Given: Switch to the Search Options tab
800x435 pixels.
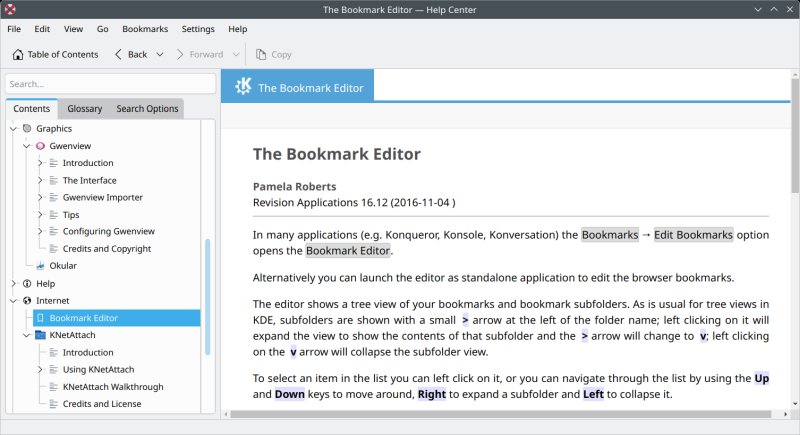Looking at the screenshot, I should [x=147, y=108].
